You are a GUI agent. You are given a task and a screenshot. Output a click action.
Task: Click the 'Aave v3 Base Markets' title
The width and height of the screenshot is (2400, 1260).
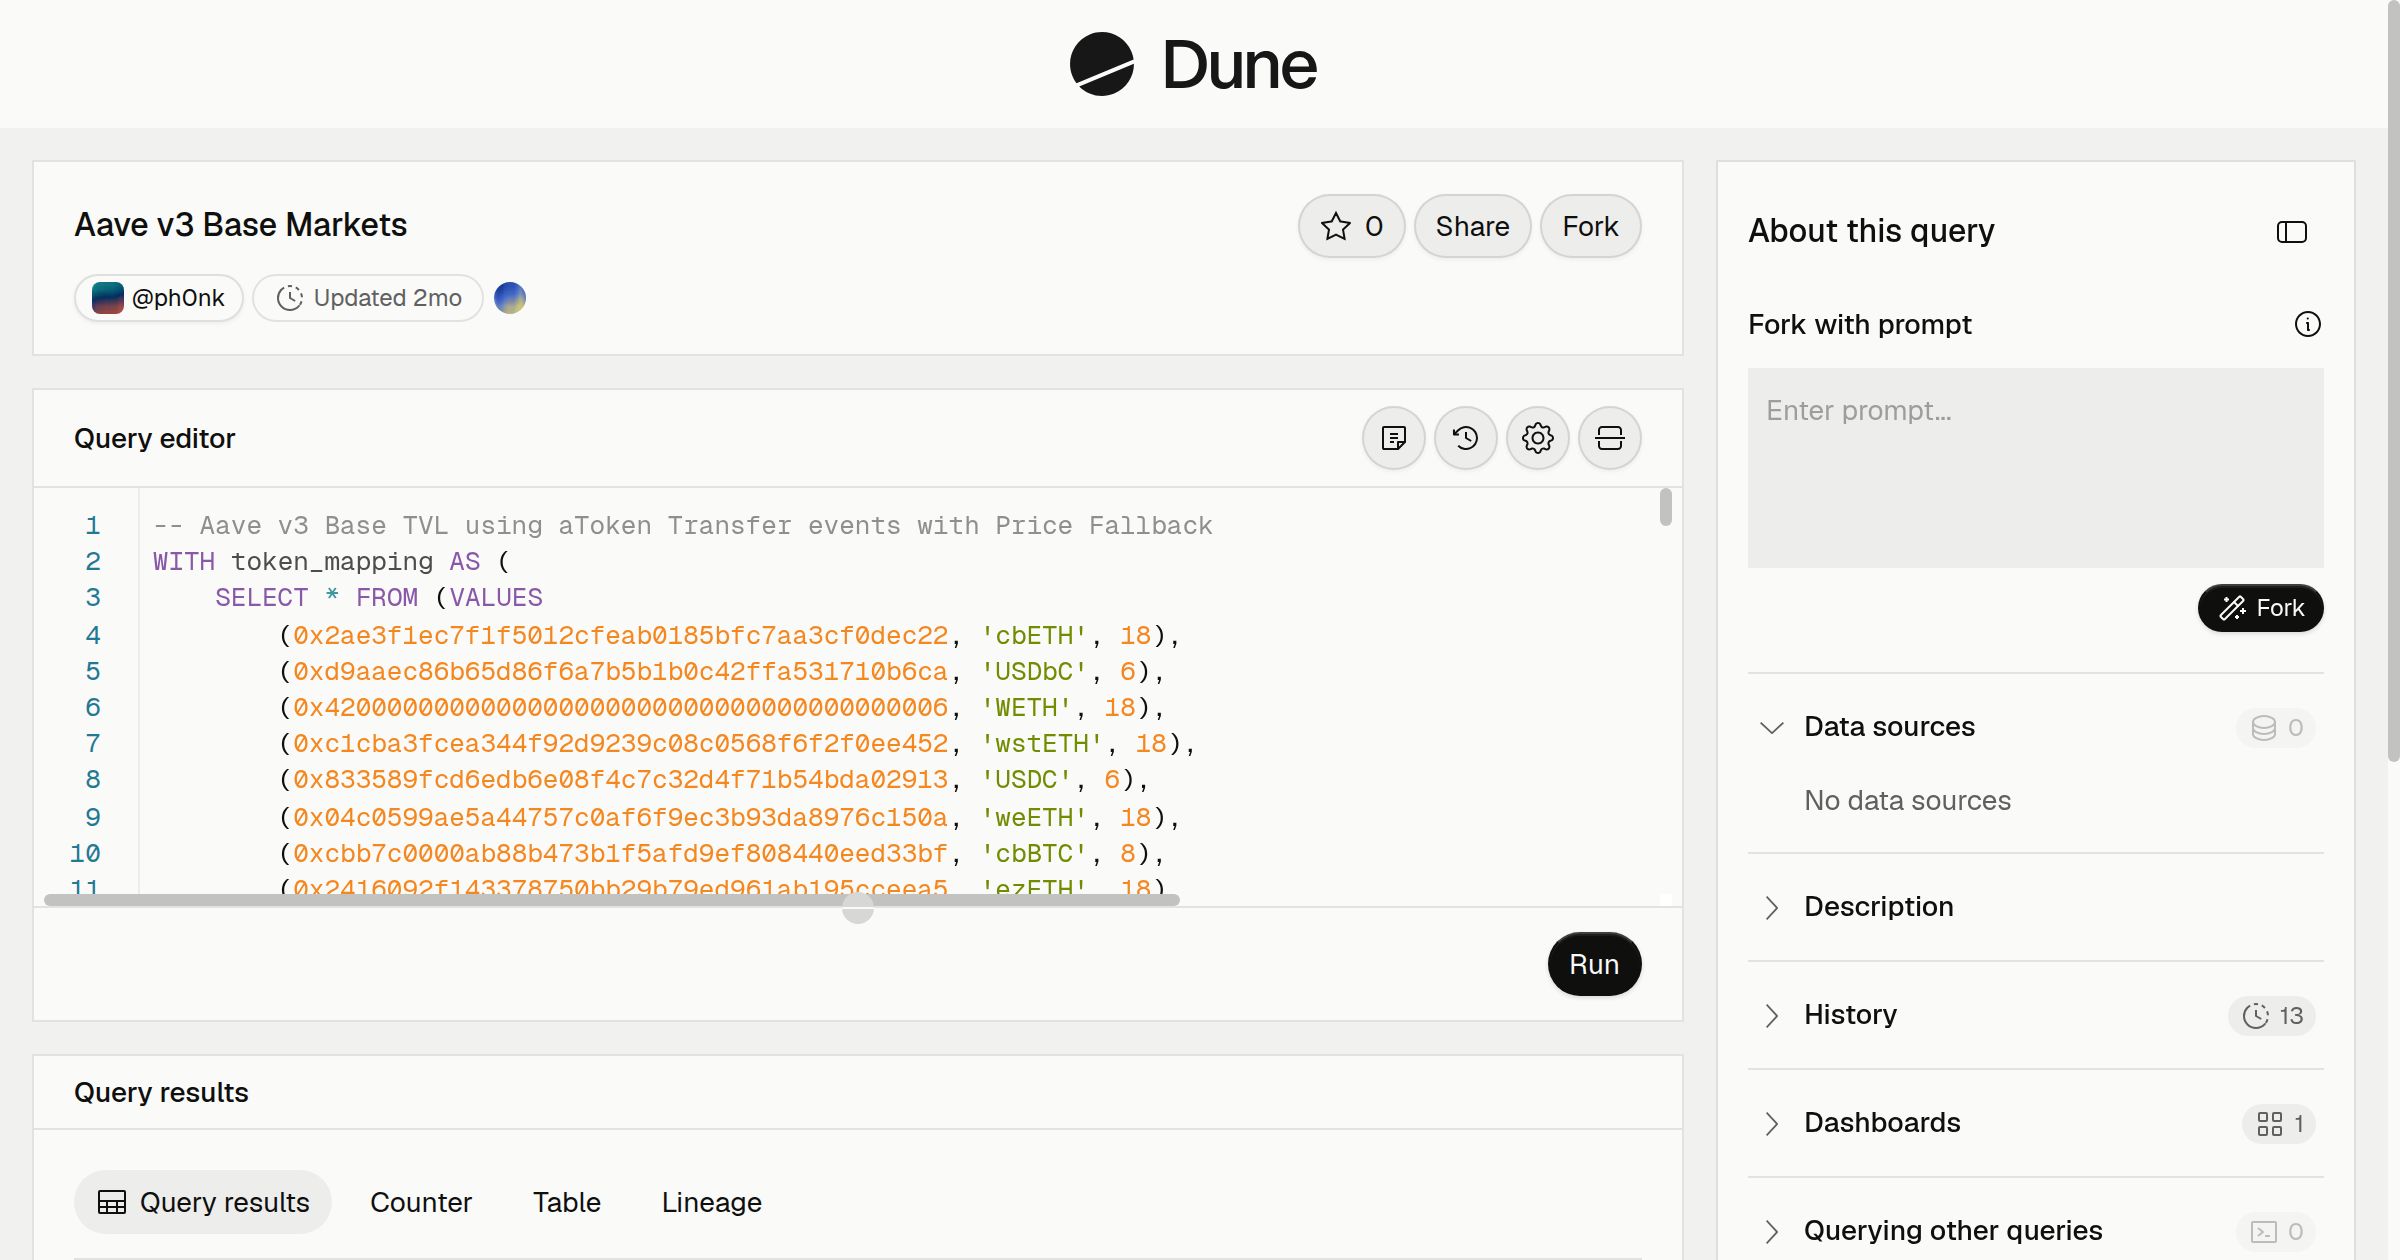coord(241,225)
